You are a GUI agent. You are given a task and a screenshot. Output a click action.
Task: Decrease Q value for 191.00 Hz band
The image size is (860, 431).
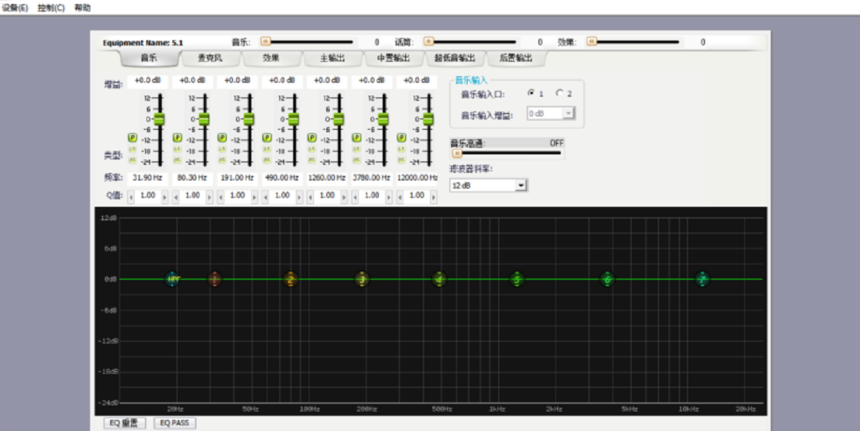(x=220, y=197)
